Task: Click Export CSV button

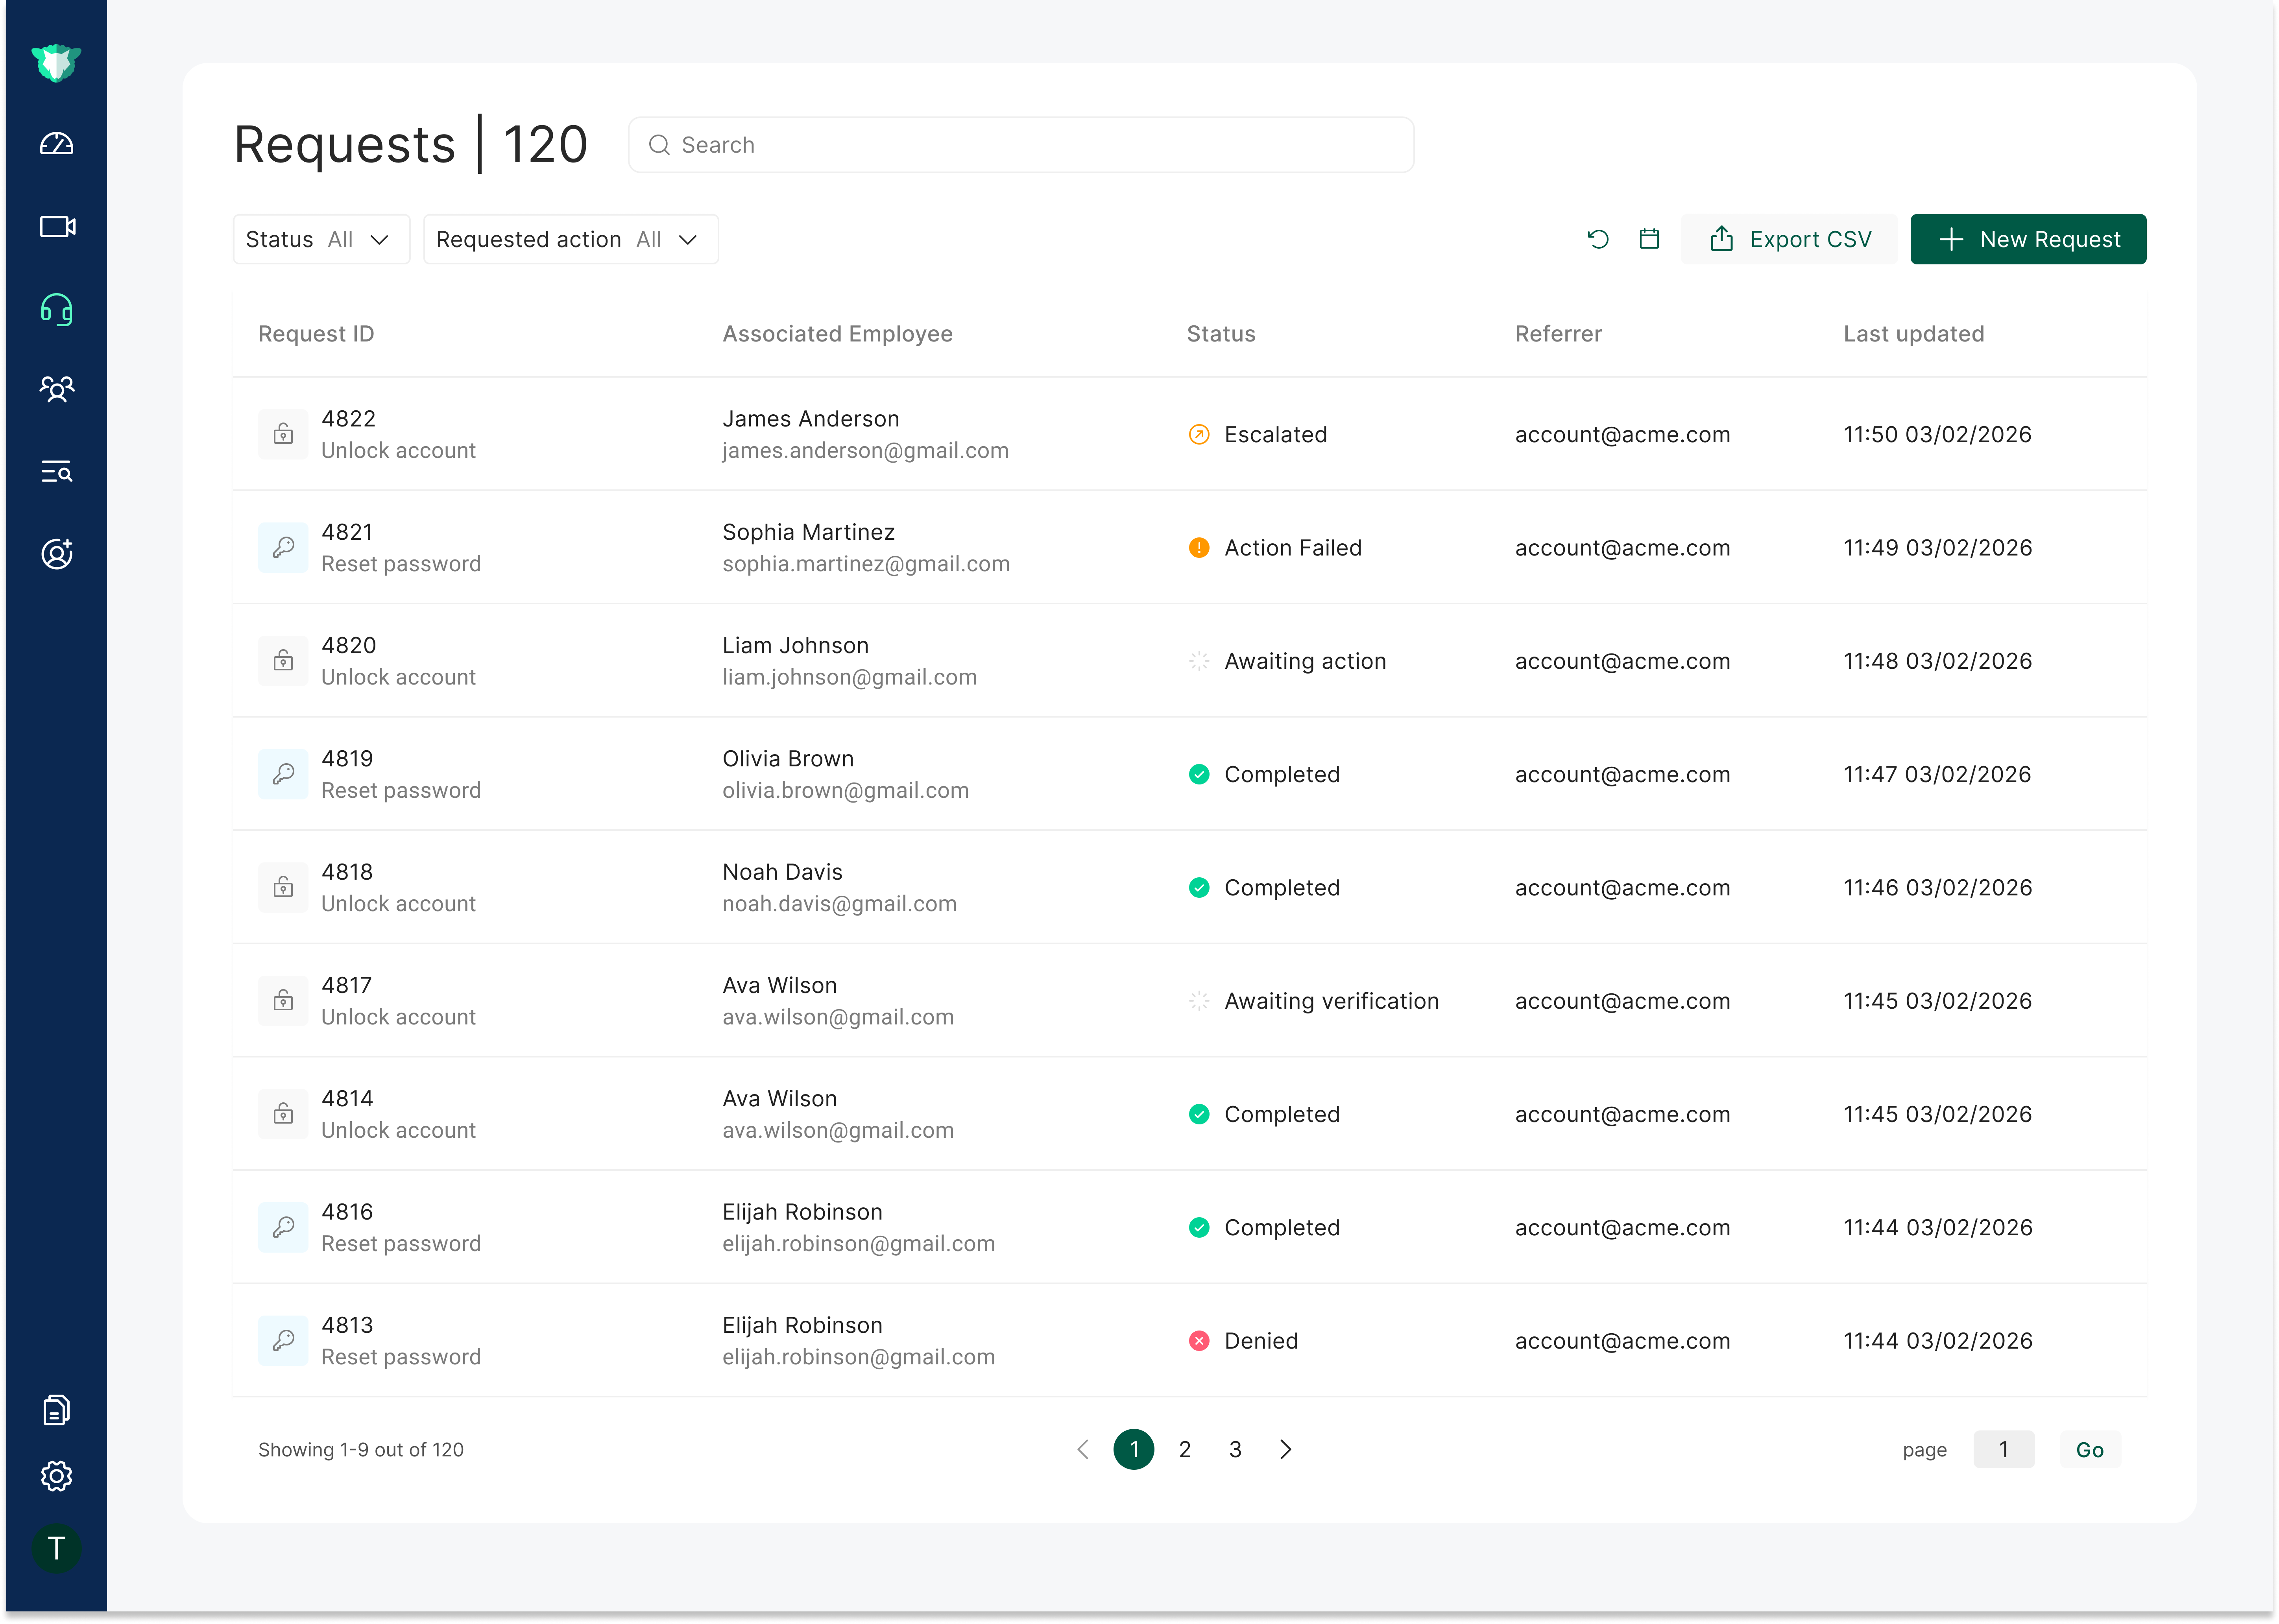Action: [x=1789, y=239]
